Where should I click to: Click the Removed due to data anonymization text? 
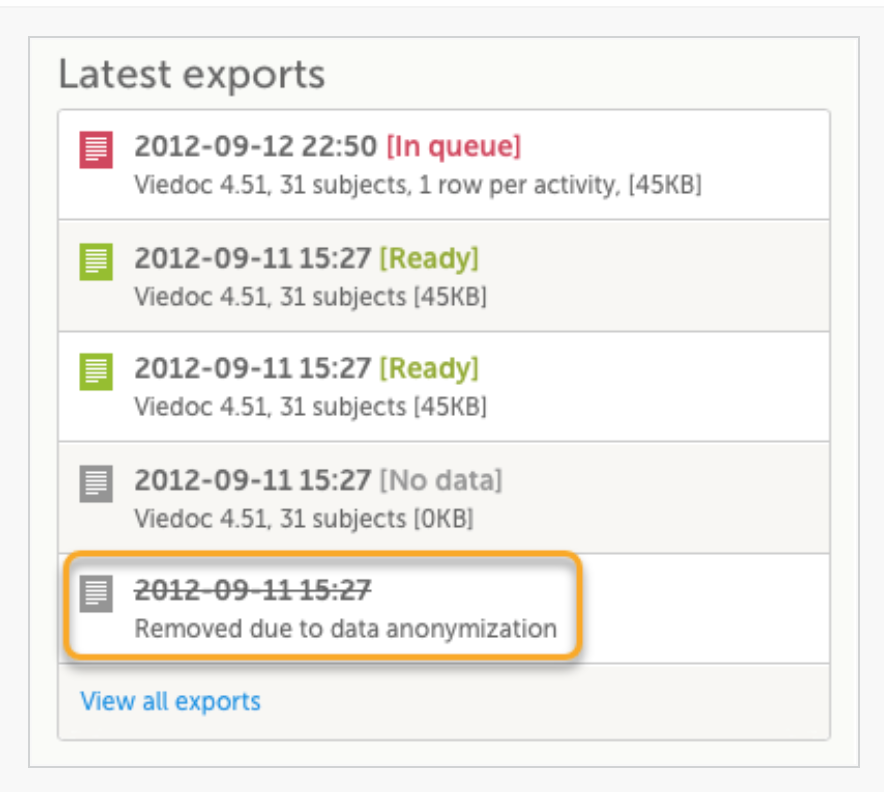pyautogui.click(x=345, y=629)
